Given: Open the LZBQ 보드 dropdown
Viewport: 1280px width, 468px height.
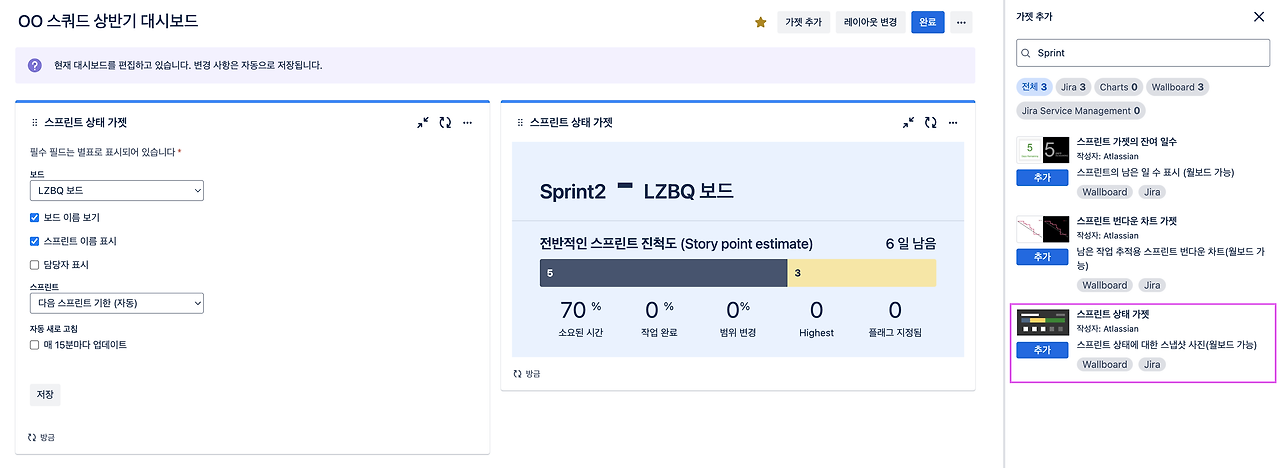Looking at the screenshot, I should tap(117, 190).
